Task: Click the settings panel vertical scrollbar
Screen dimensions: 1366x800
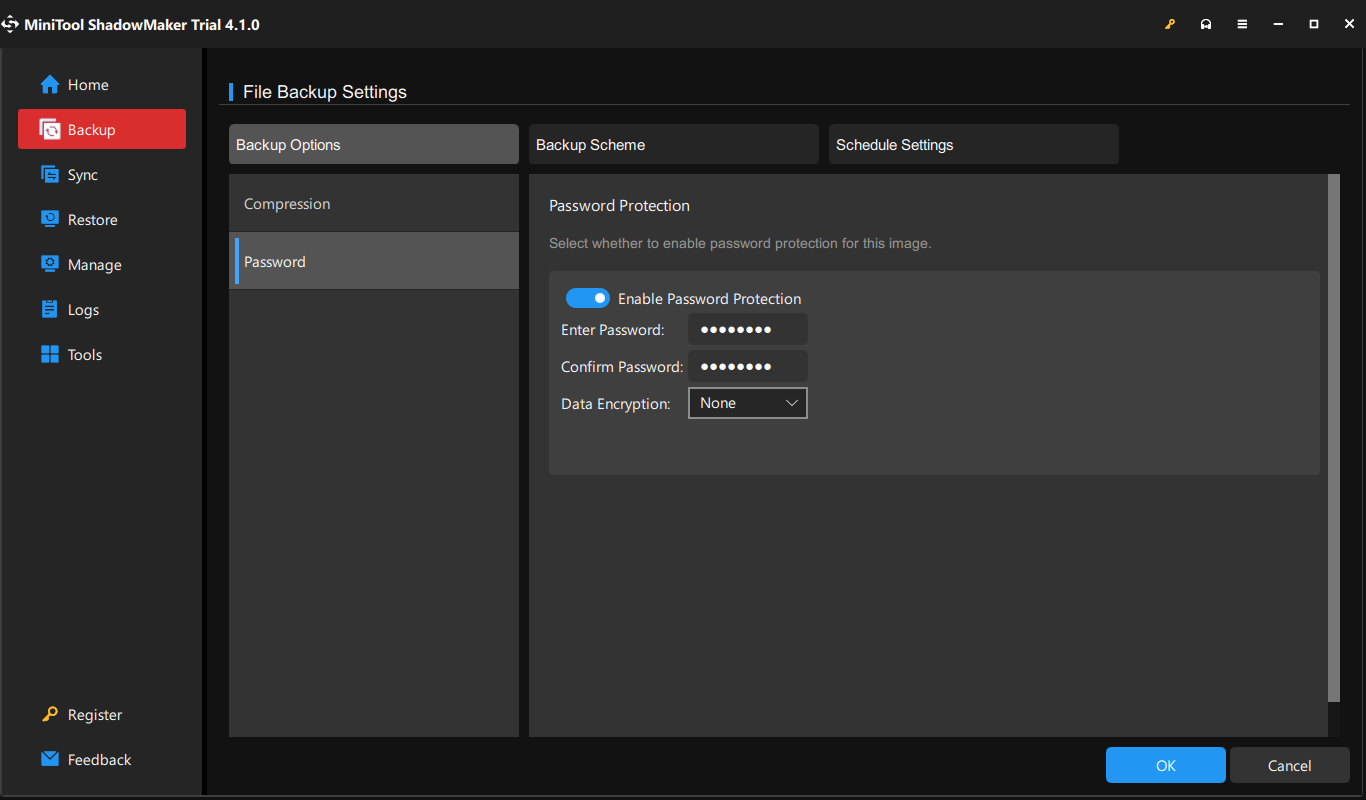Action: point(1334,438)
